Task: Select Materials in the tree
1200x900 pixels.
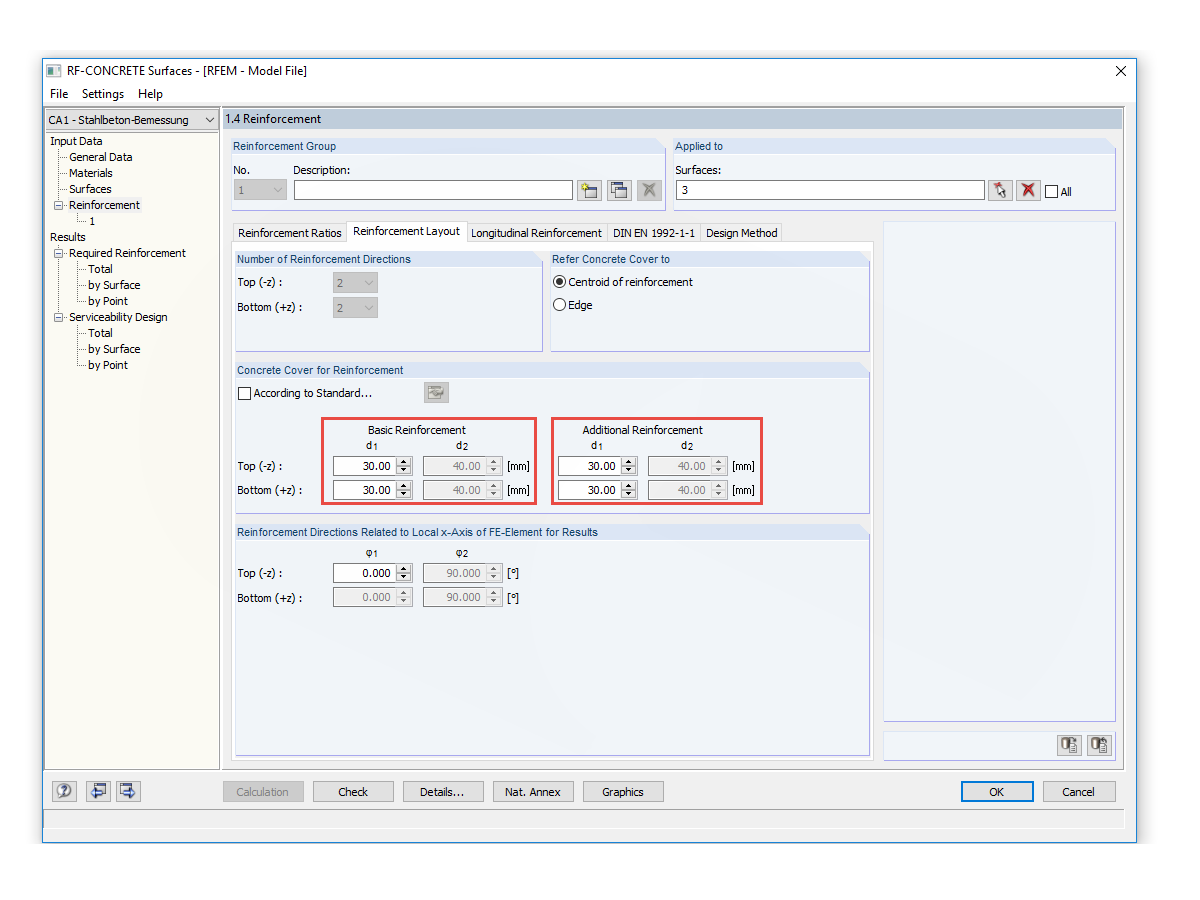Action: [90, 173]
